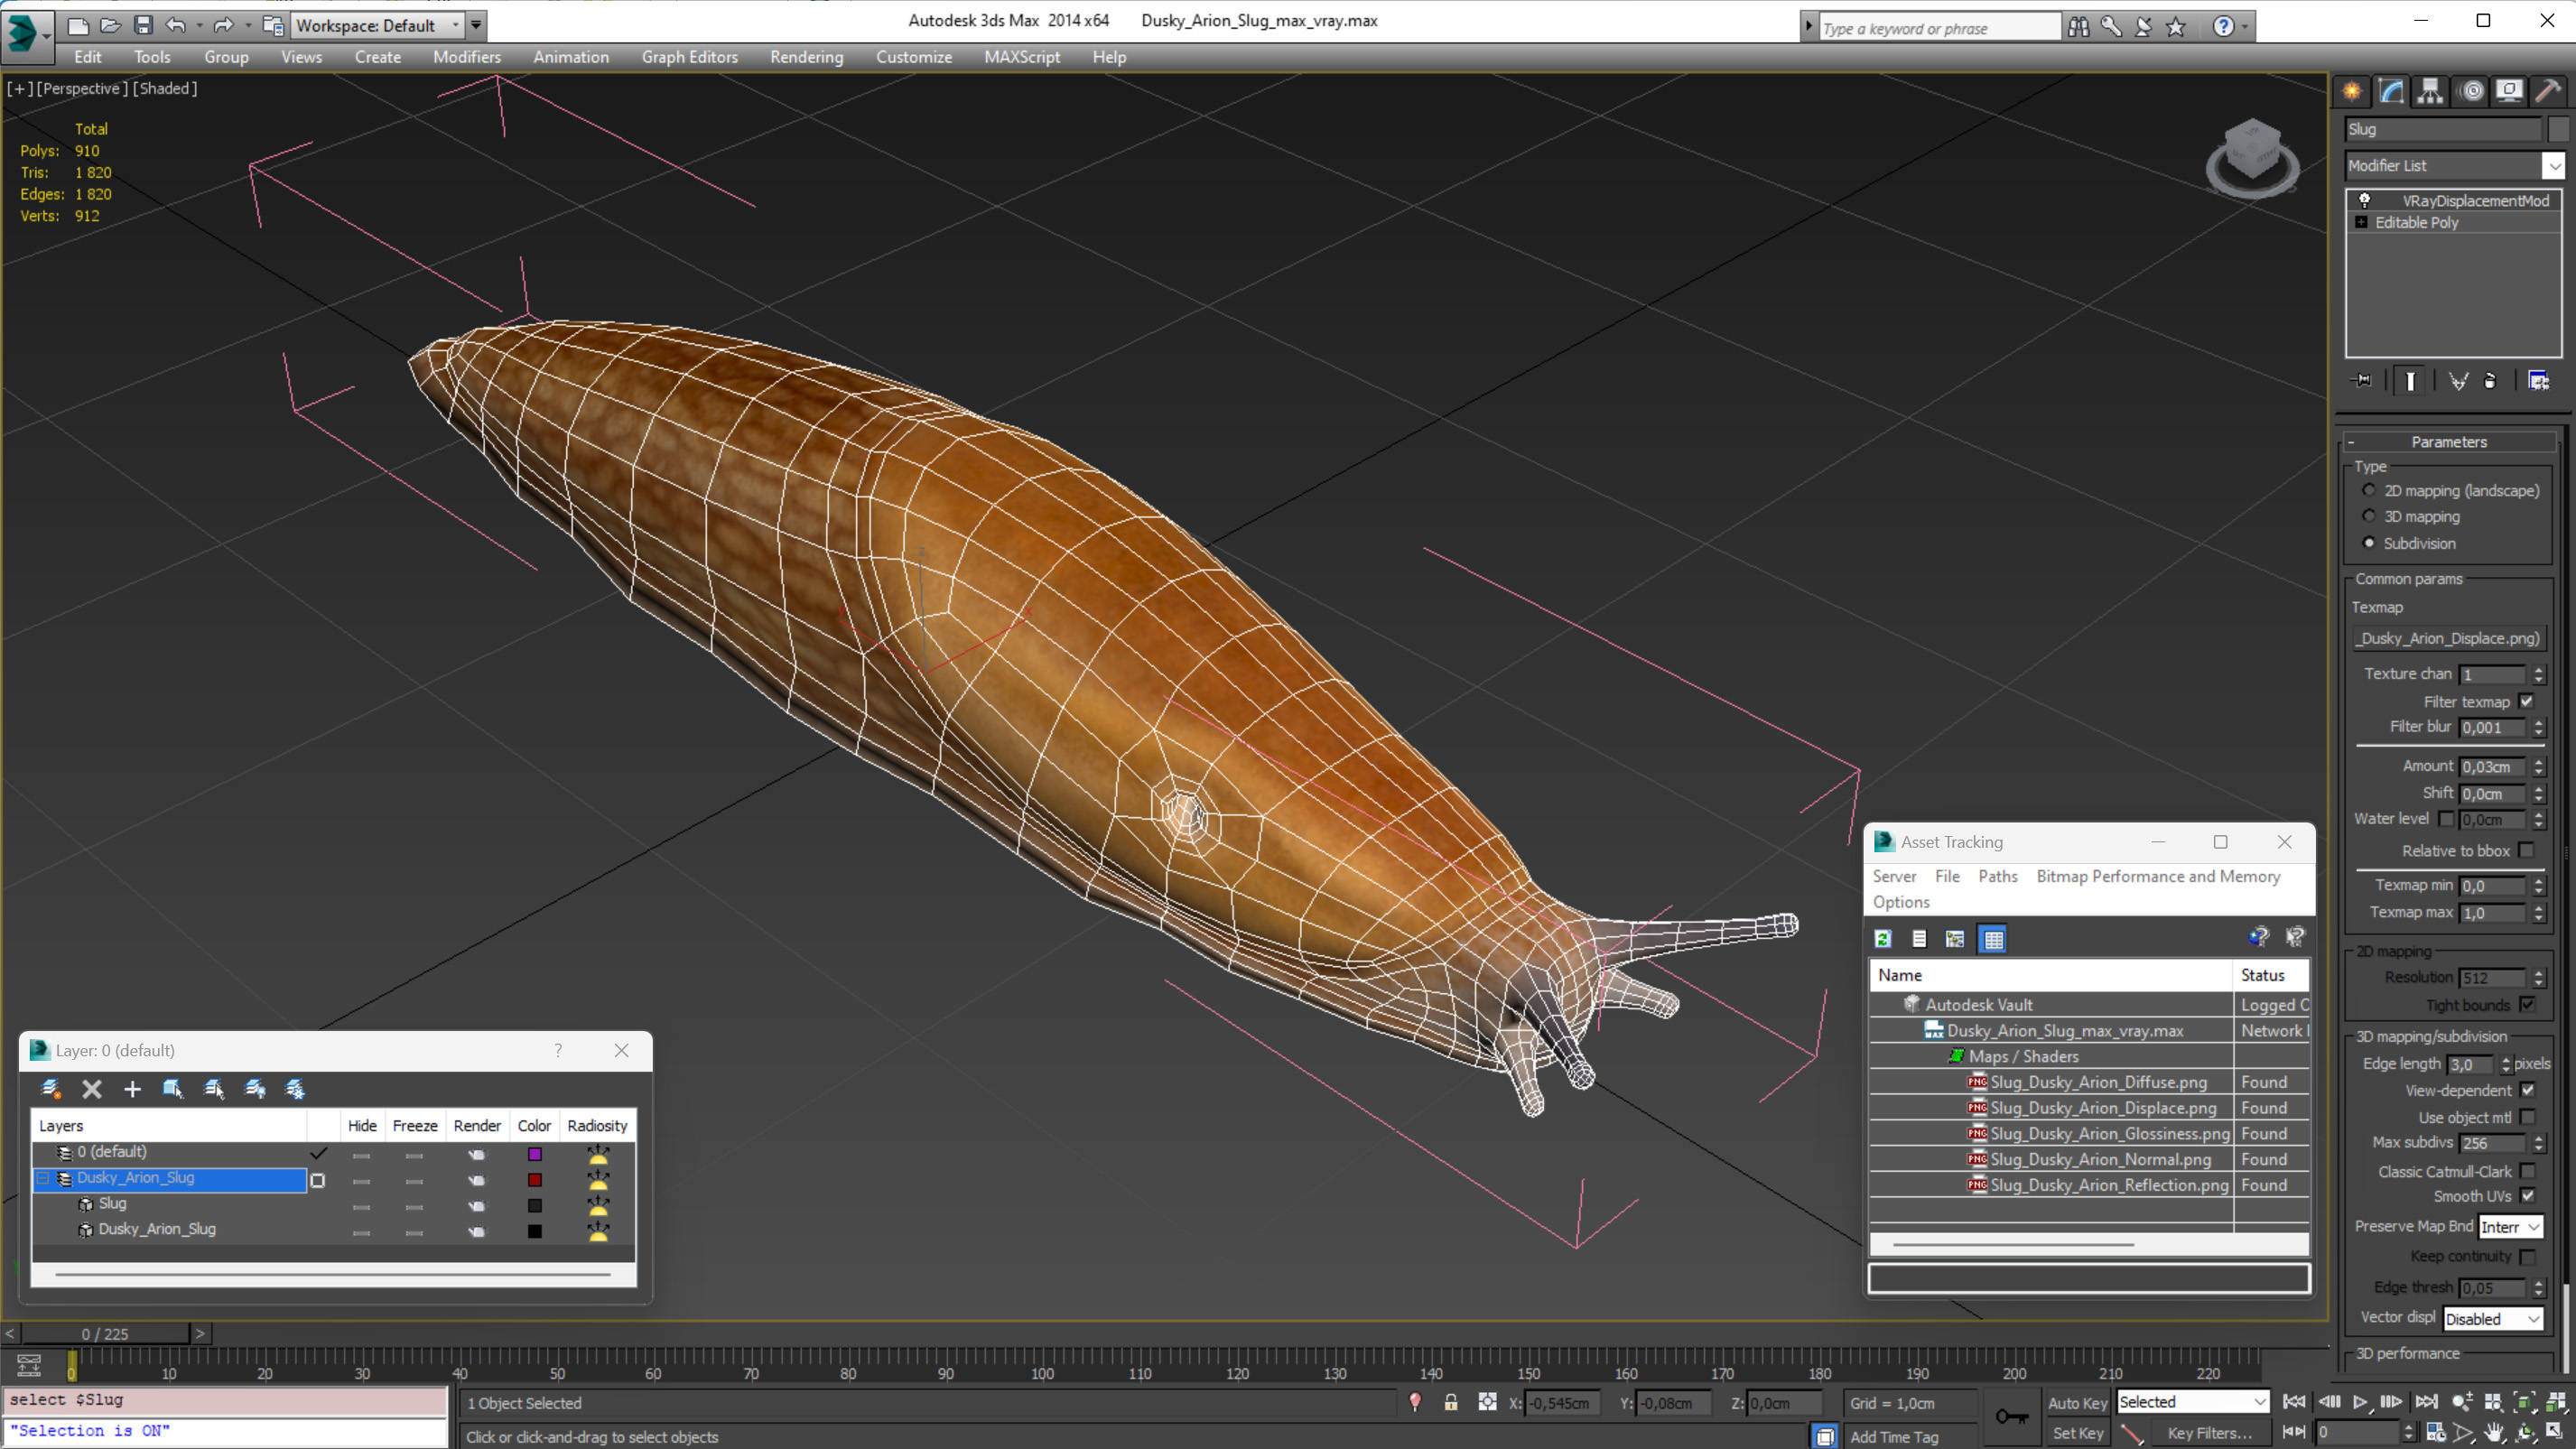Image resolution: width=2576 pixels, height=1449 pixels.
Task: Collapse Dusky_Arion_Slug layer tree node
Action: (43, 1179)
